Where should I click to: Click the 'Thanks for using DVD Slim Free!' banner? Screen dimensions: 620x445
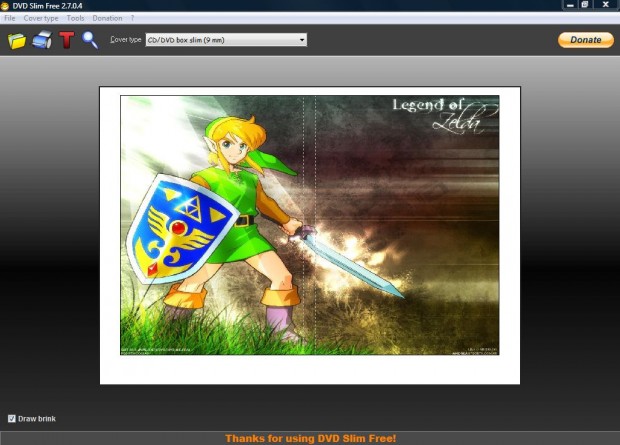coord(310,438)
